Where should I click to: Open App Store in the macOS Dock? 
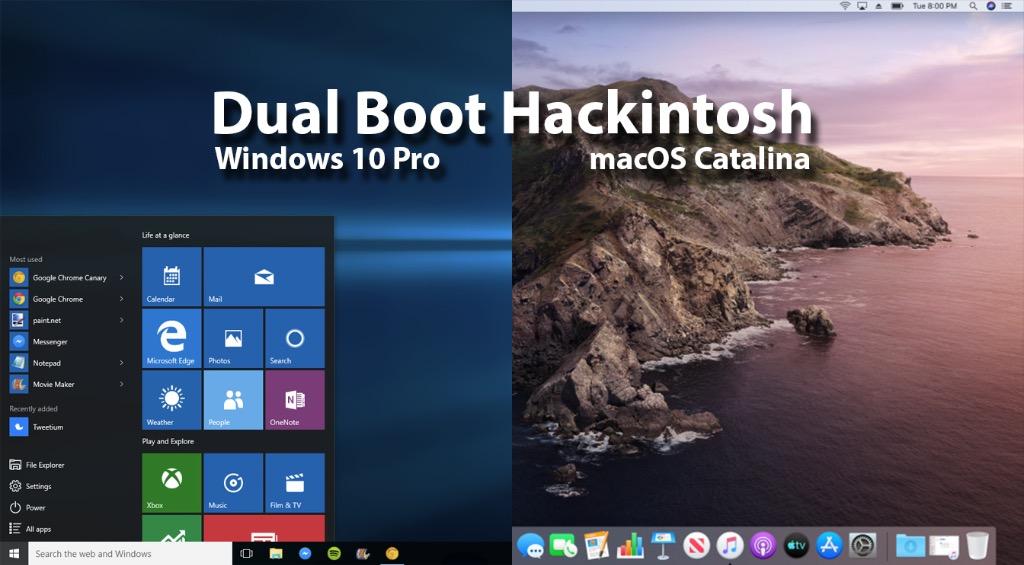(x=829, y=545)
